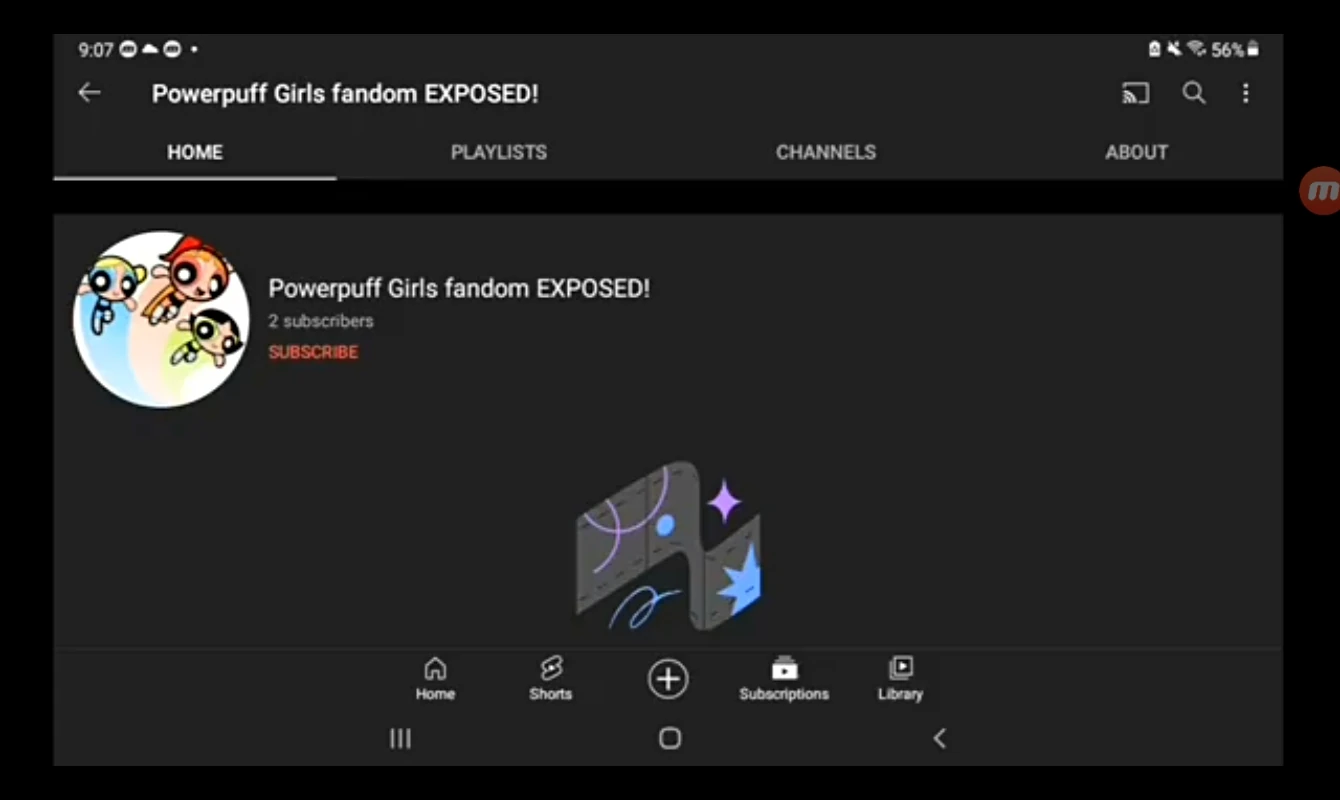Tap the channel name beside the avatar
Viewport: 1340px width, 800px height.
pos(459,288)
